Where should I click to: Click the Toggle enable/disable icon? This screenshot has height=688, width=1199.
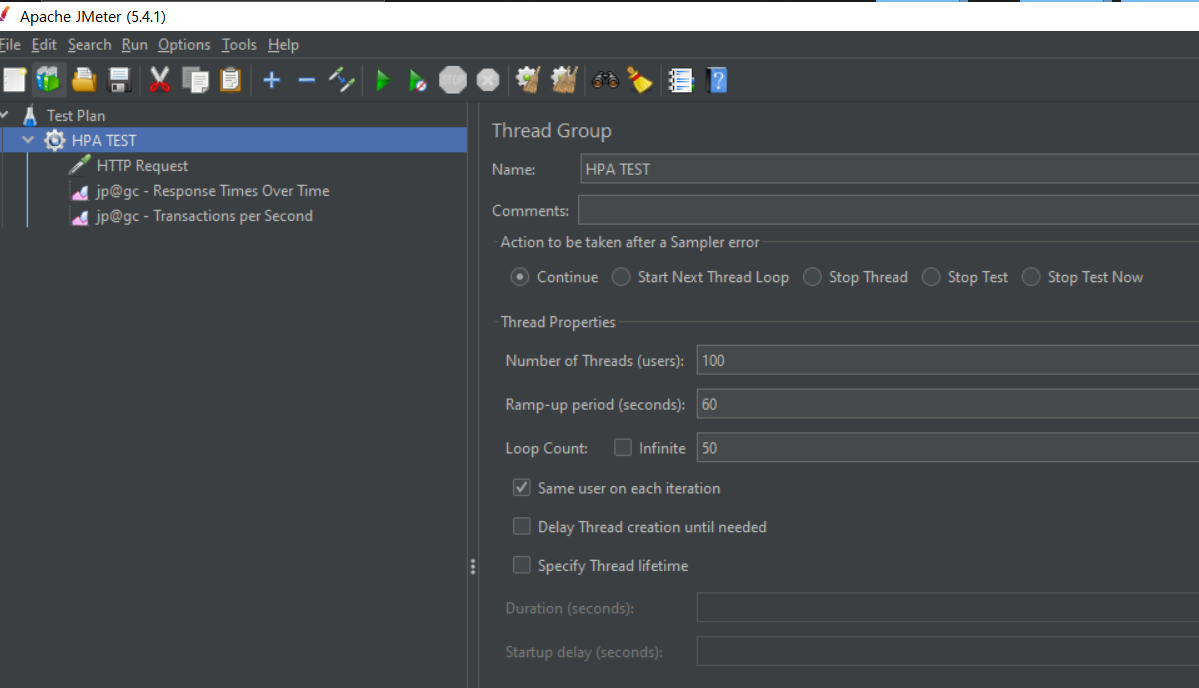click(341, 80)
